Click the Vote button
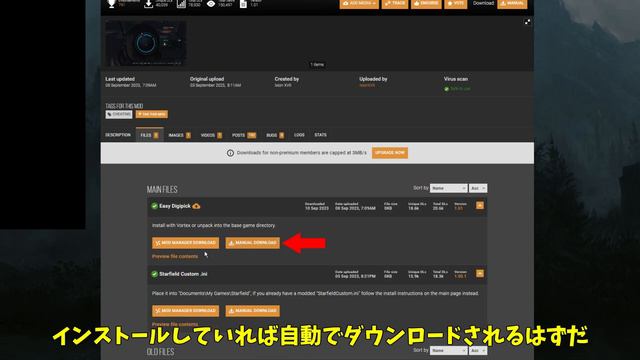Viewport: 640px width, 360px height. point(456,4)
